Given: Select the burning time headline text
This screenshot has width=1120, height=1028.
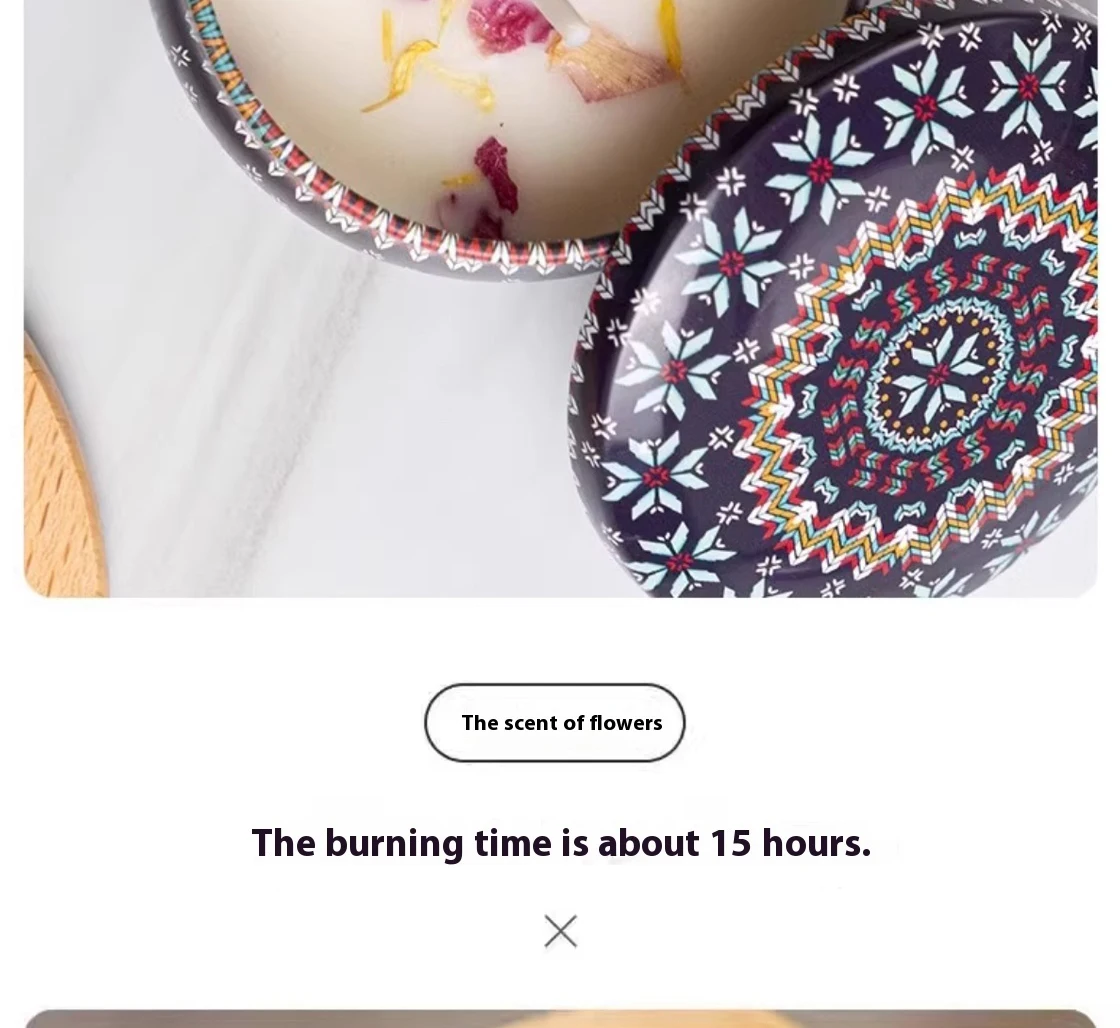Looking at the screenshot, I should (x=561, y=843).
